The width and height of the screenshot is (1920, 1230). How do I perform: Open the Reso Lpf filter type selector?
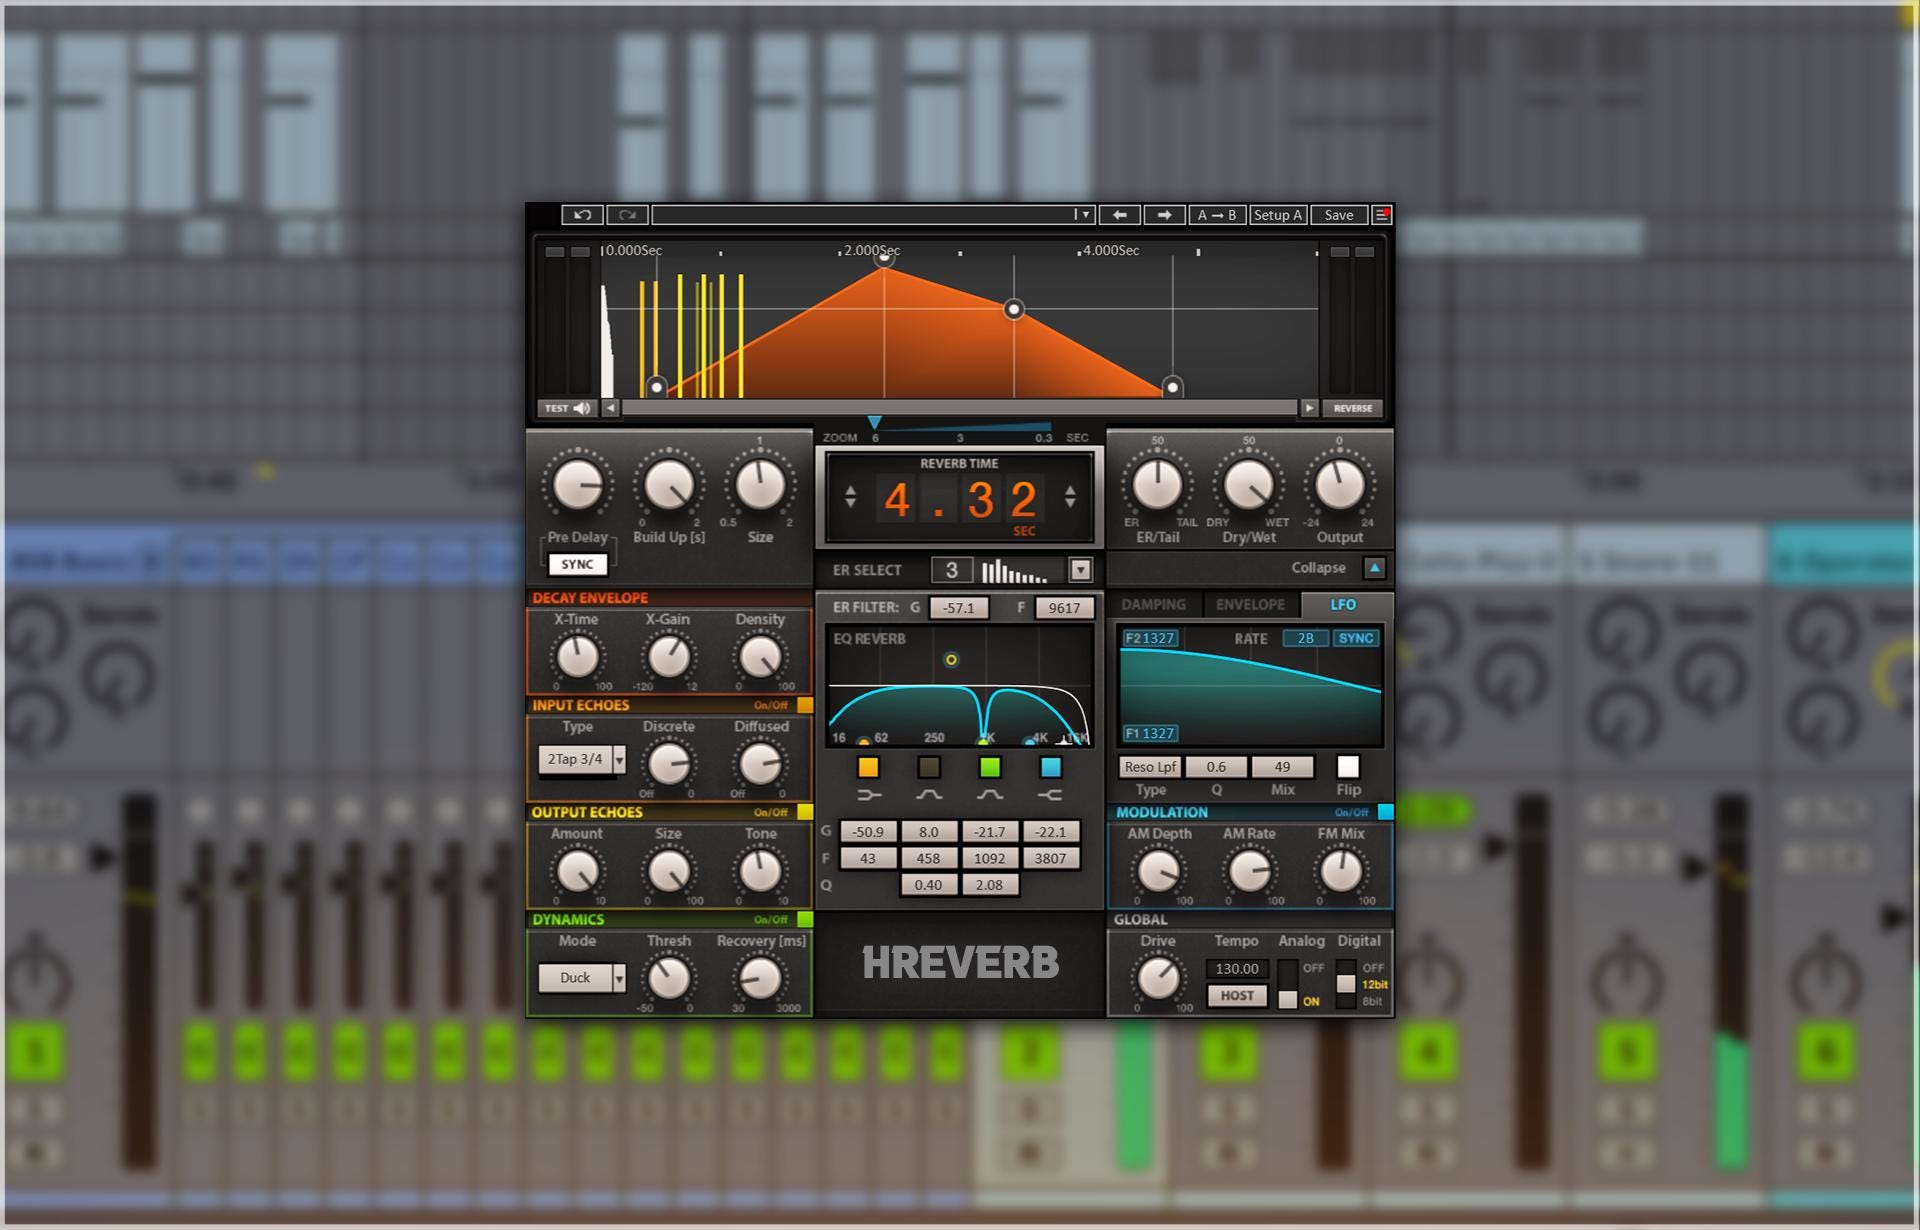click(1150, 767)
